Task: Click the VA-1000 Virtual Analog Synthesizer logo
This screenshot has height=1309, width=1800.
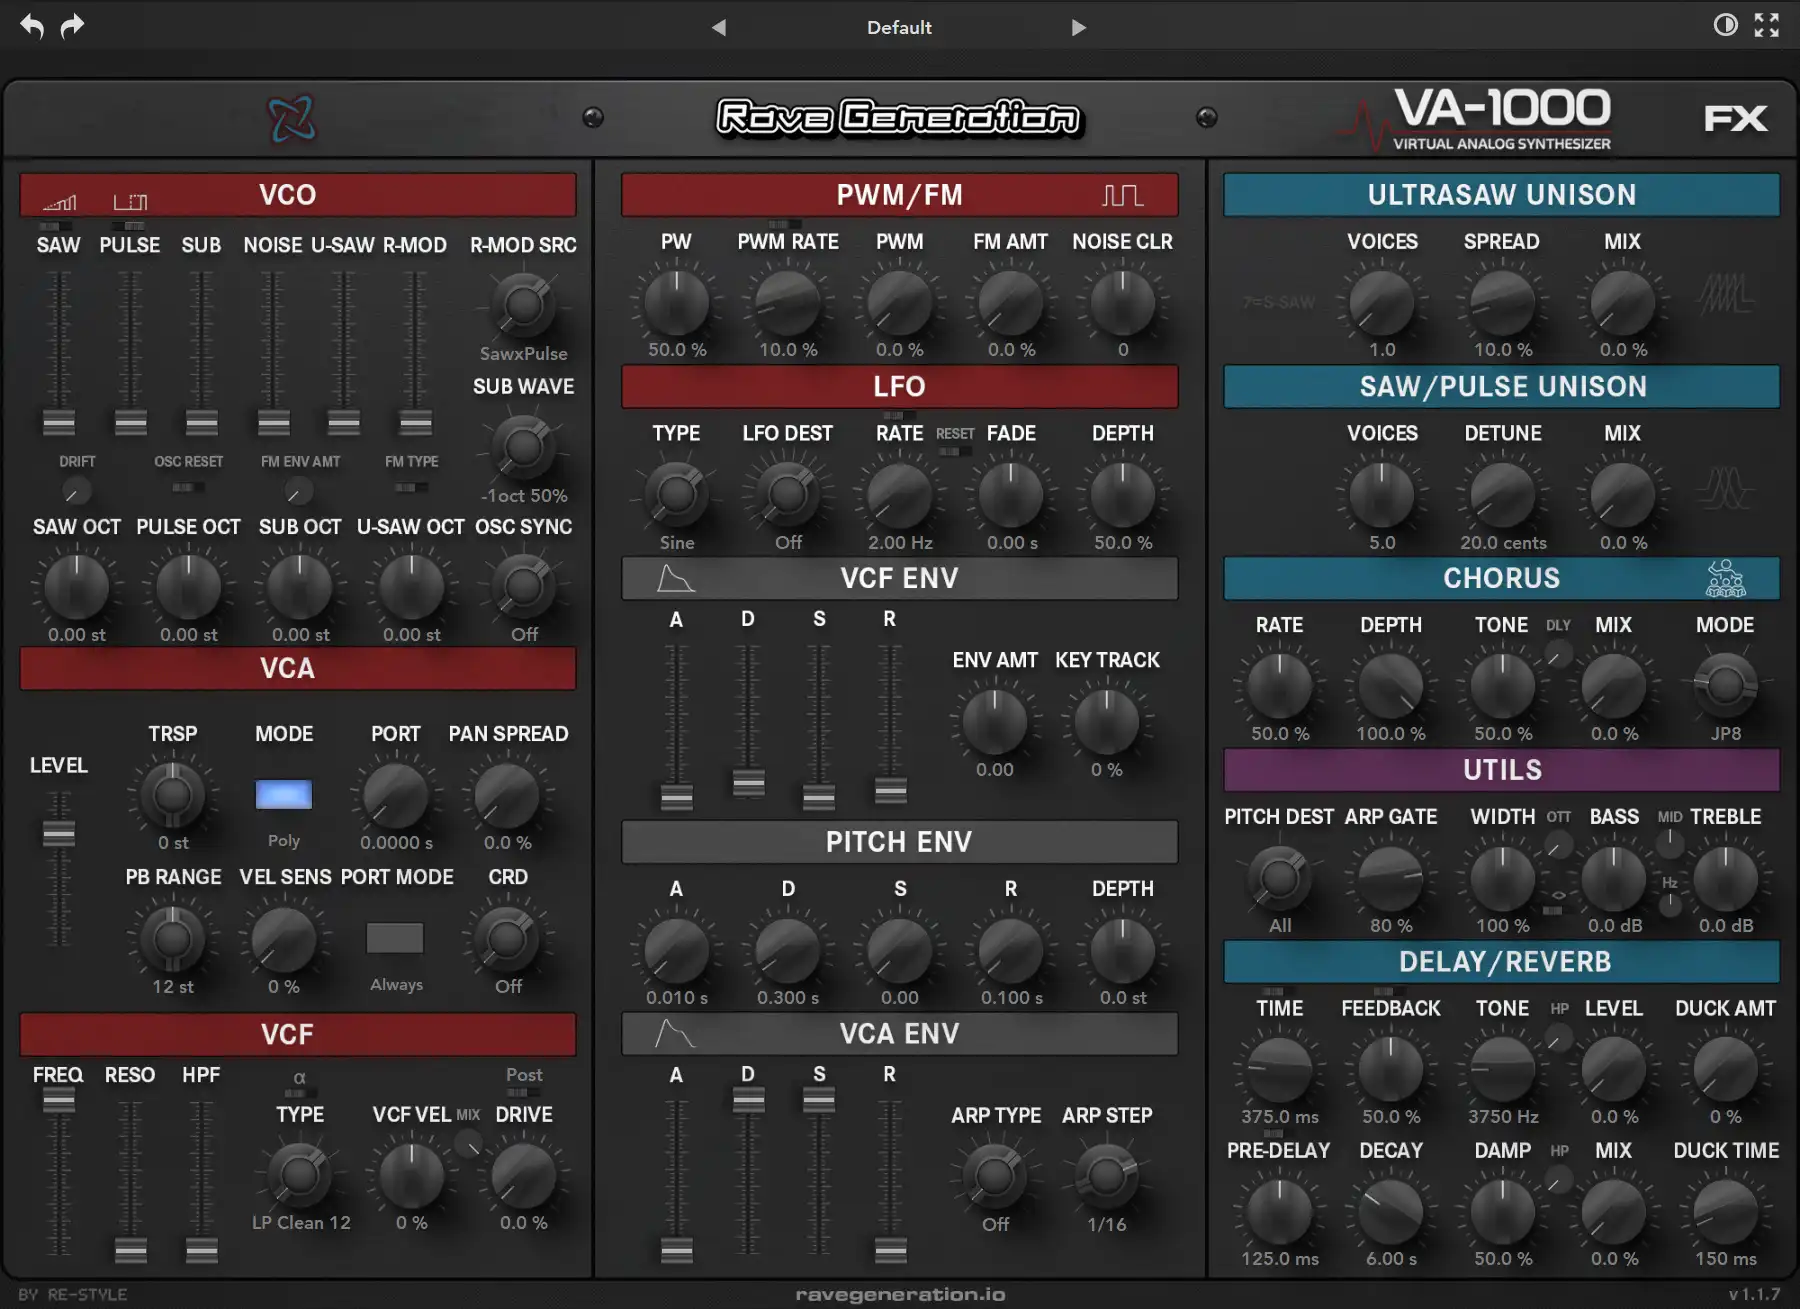Action: pyautogui.click(x=1478, y=119)
